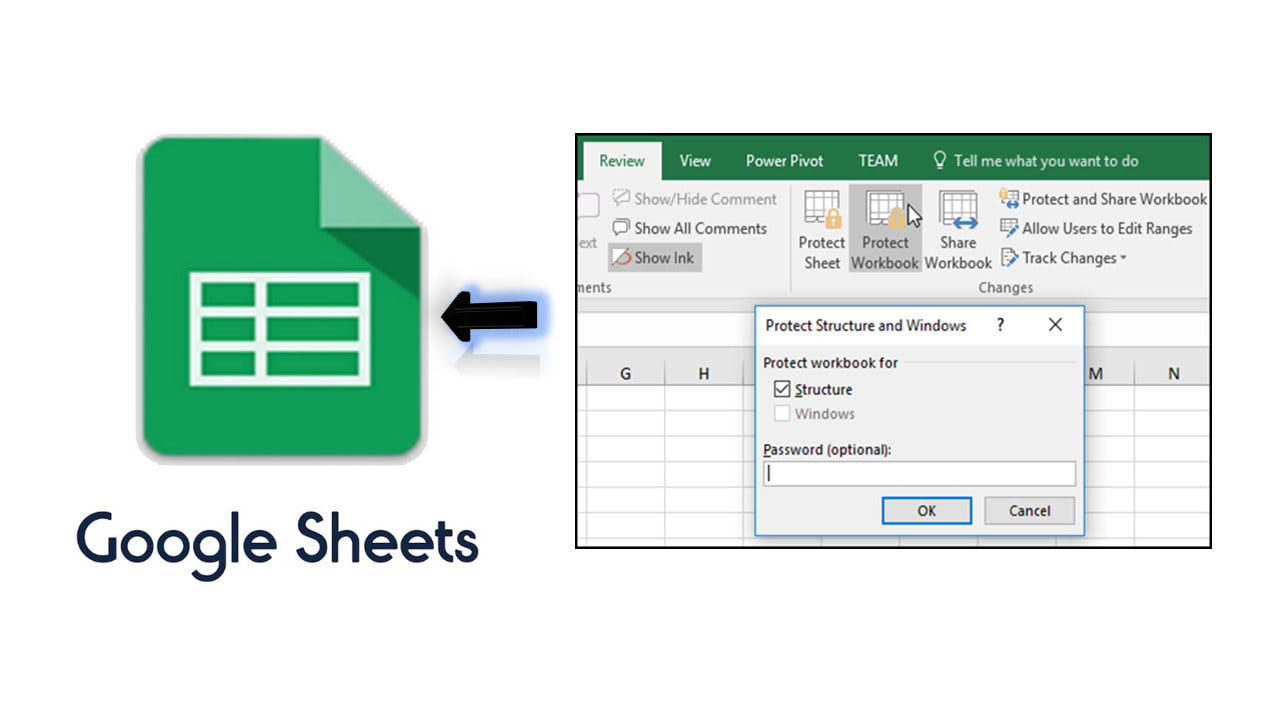Open the Power Pivot tab
This screenshot has width=1280, height=720.
785,161
